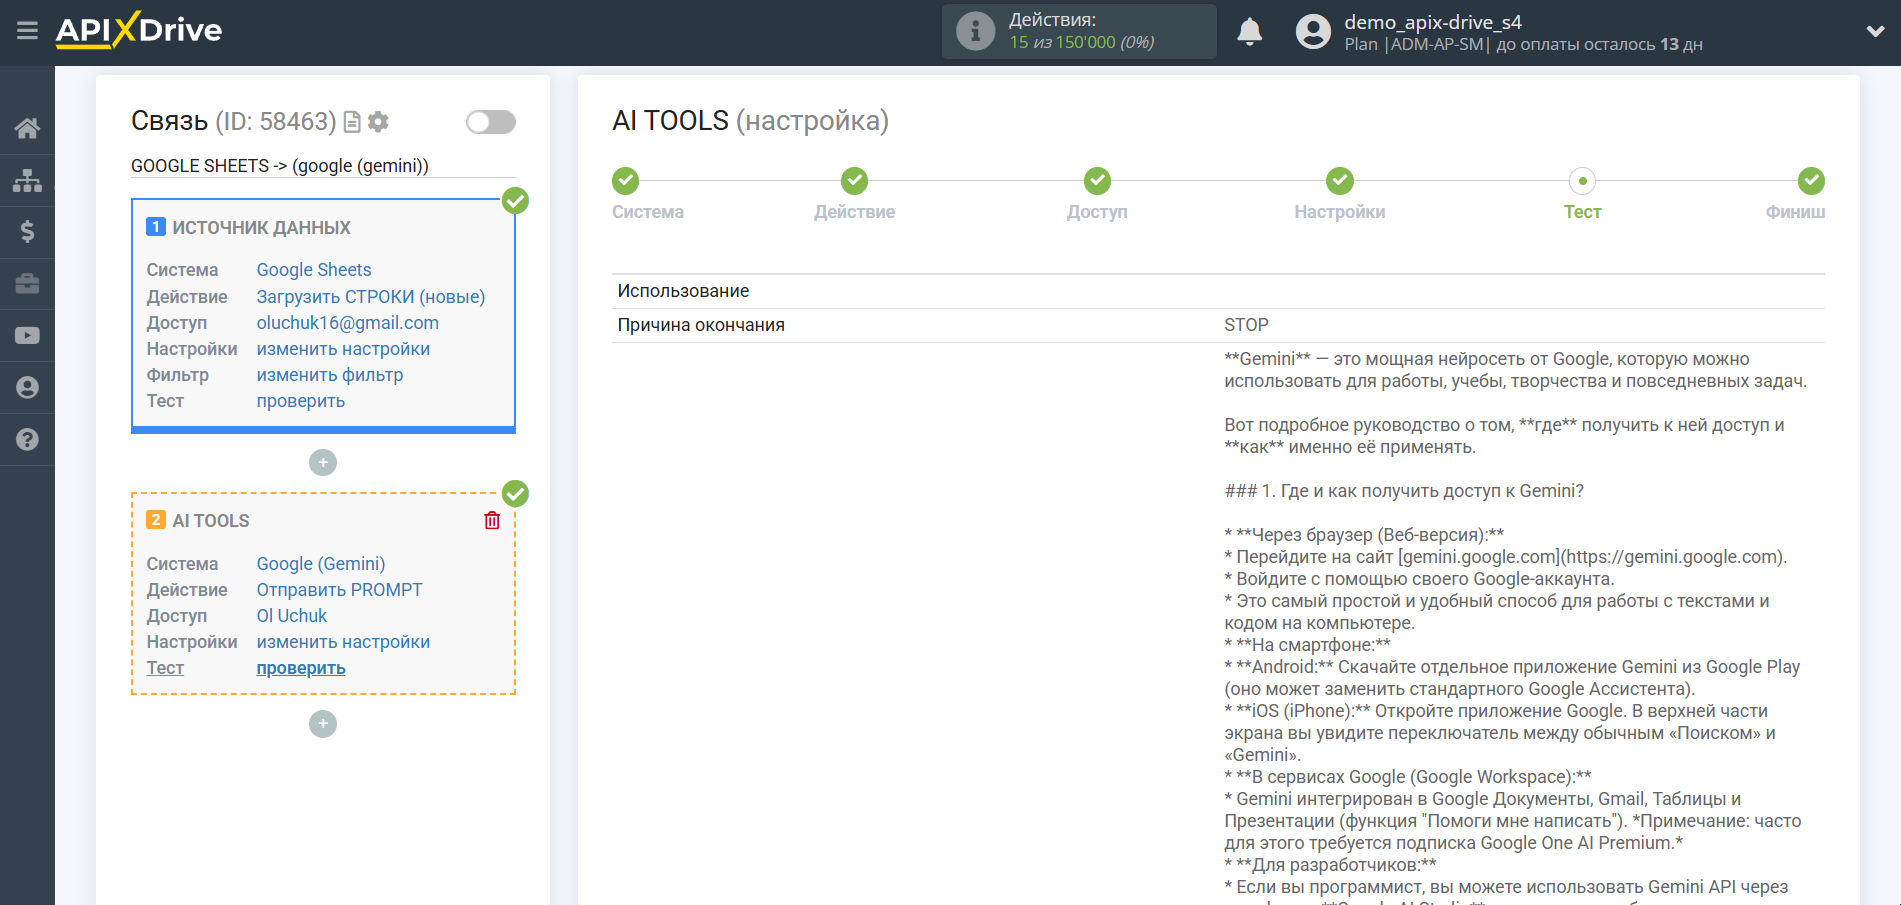
Task: Click the Google (Gemini) system link
Action: (320, 564)
